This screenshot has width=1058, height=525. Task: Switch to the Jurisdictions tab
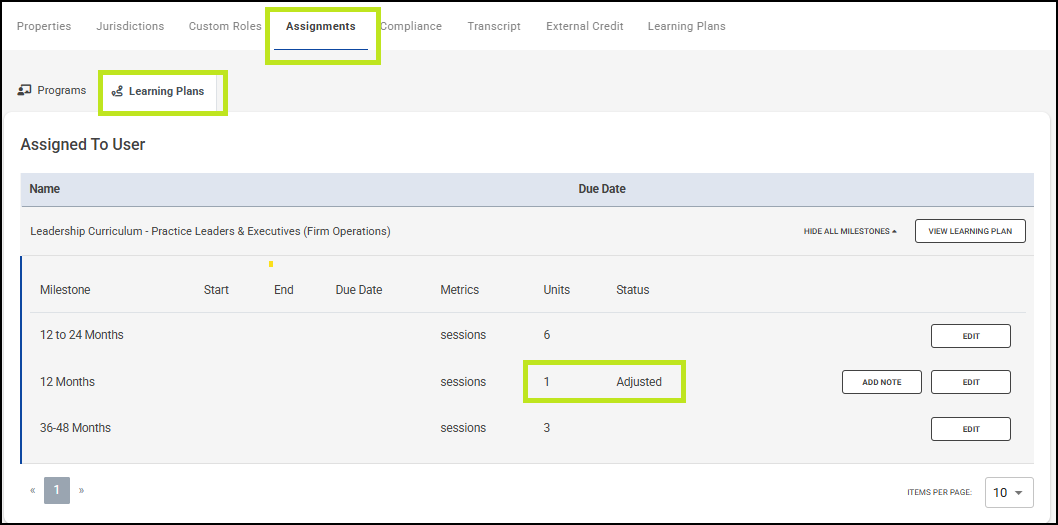tap(130, 26)
